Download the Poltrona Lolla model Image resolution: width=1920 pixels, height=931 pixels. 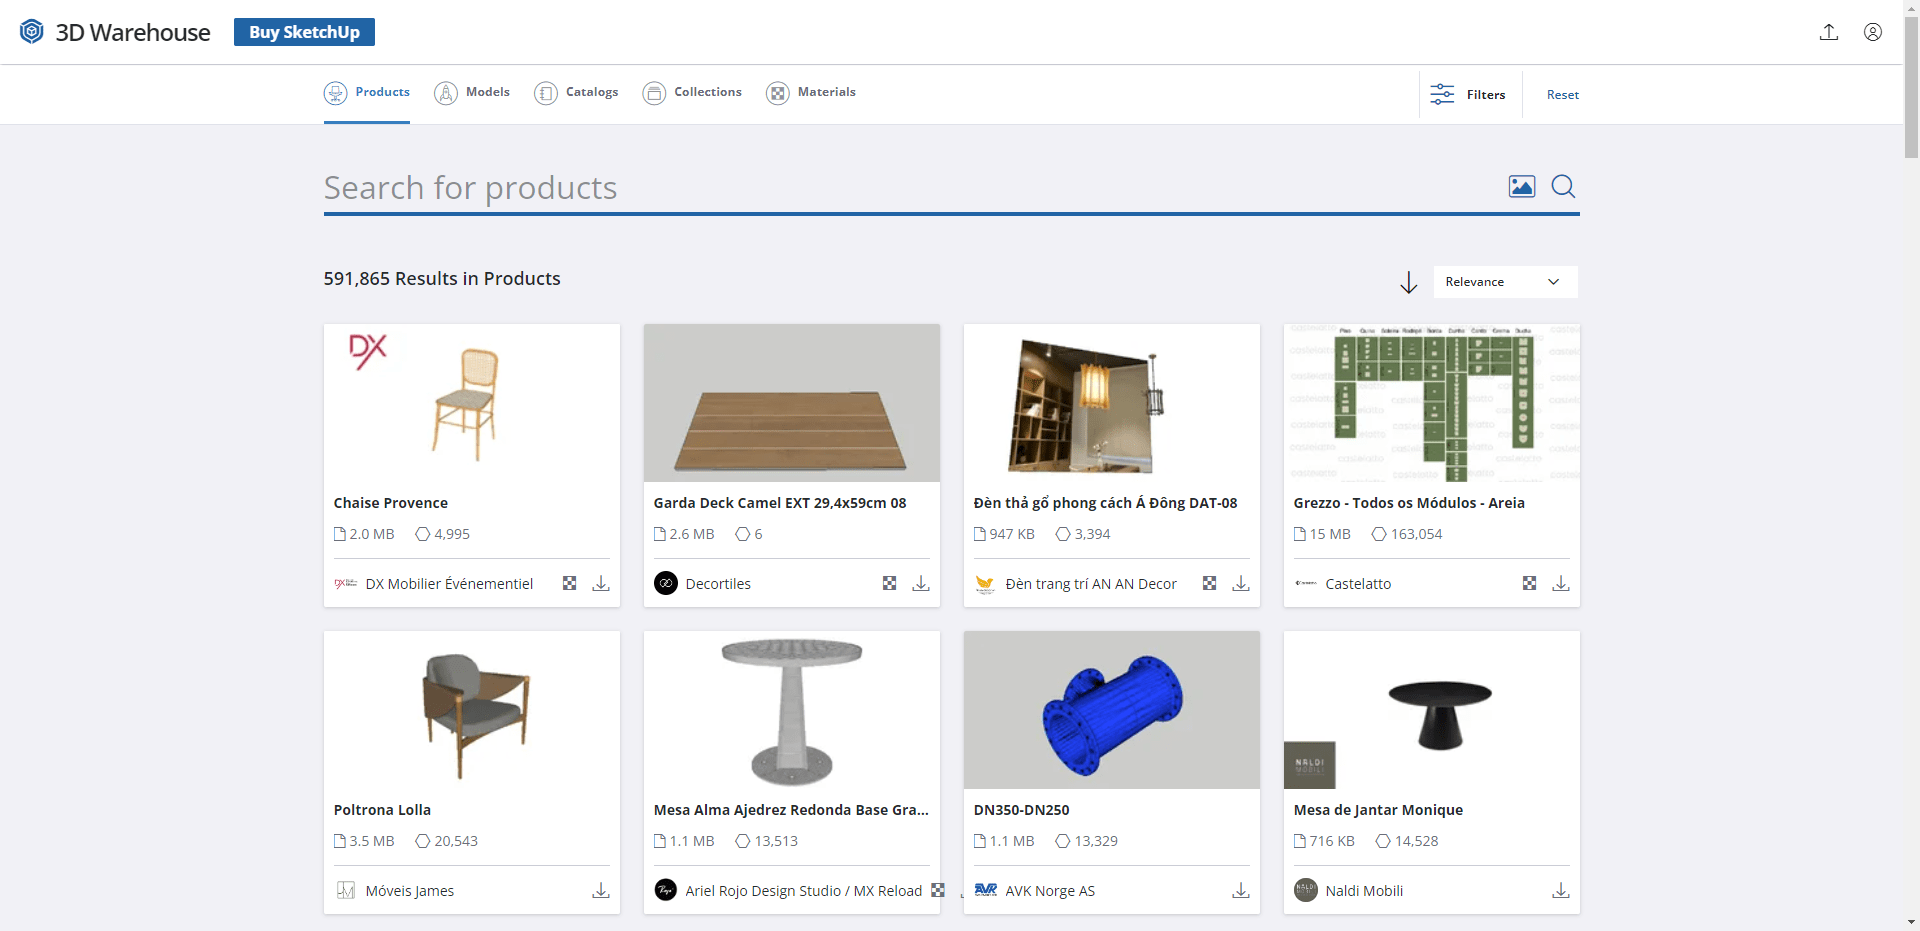(601, 890)
